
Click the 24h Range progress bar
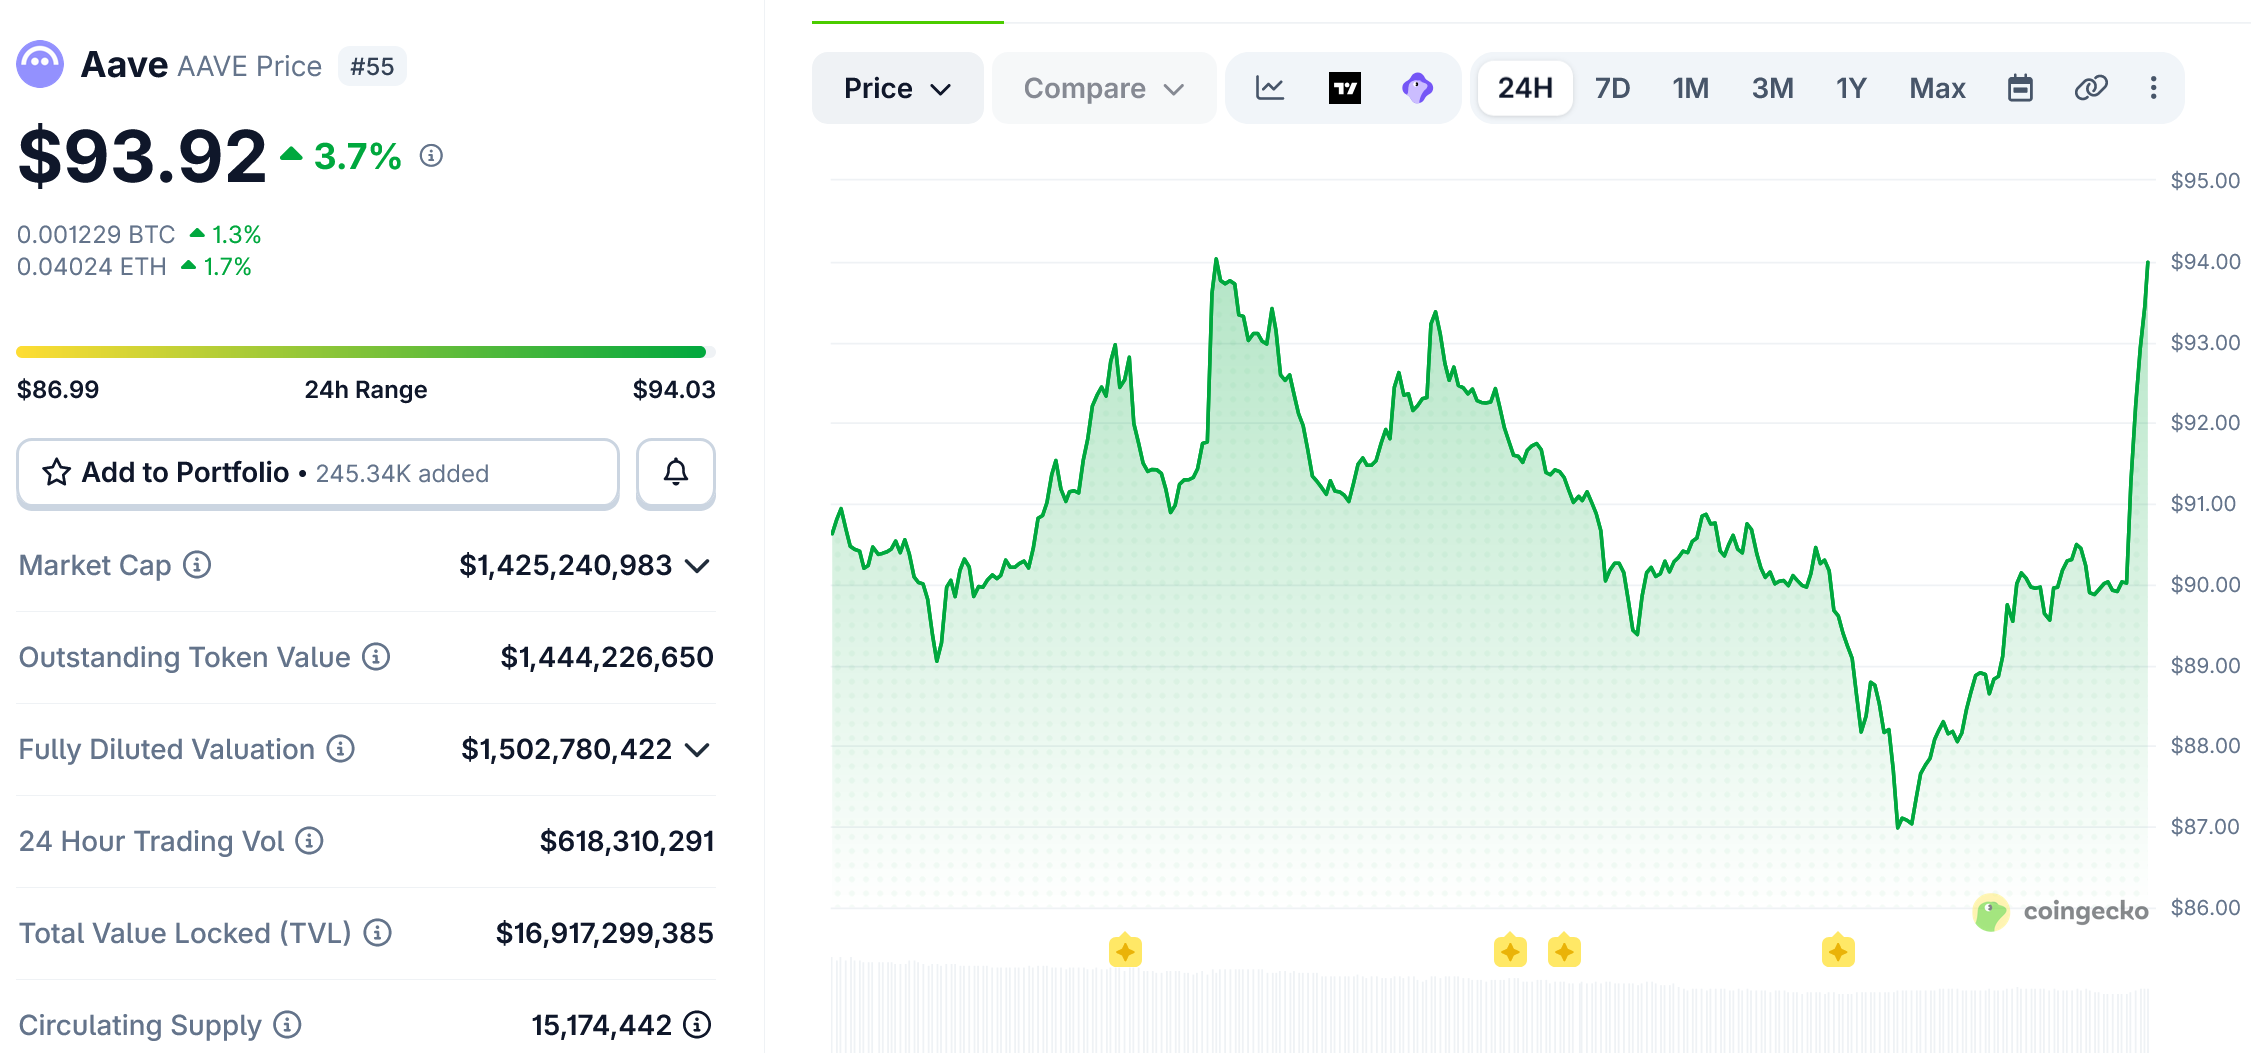[366, 352]
